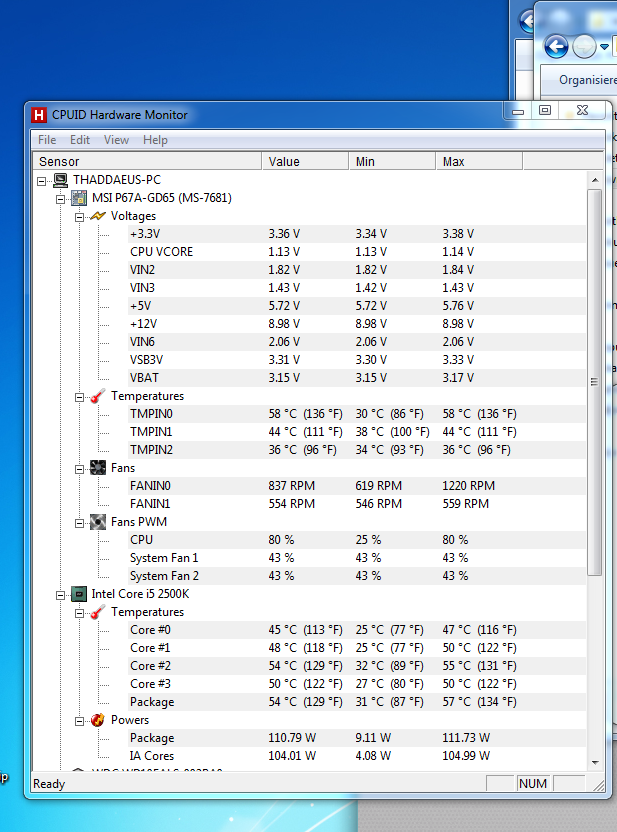Collapse the THADDAEUS-PC tree node
Screen dimensions: 617x832
point(41,181)
